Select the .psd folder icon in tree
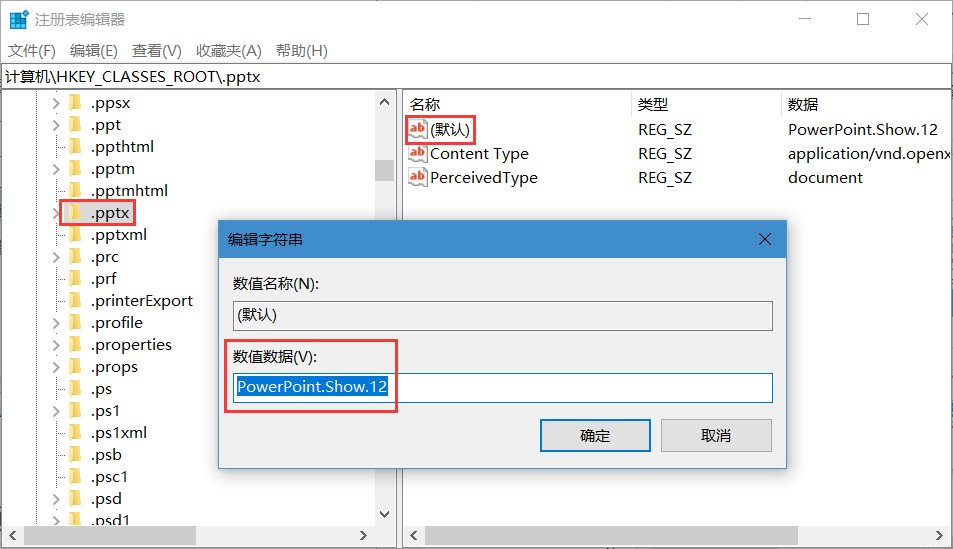953x549 pixels. click(x=75, y=498)
